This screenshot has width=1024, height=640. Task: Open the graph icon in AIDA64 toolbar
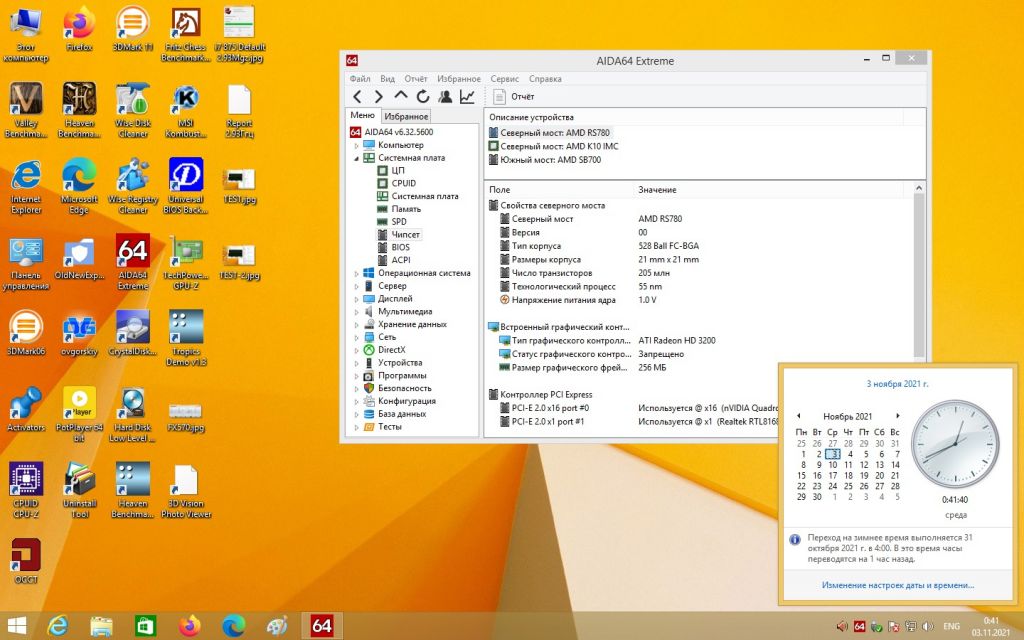click(468, 97)
